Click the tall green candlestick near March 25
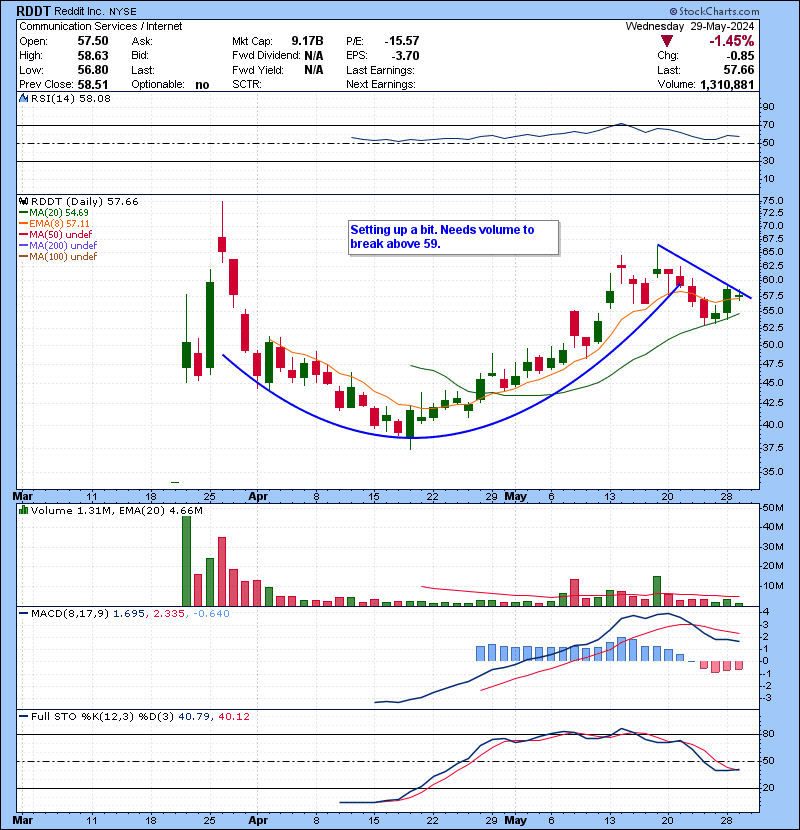This screenshot has height=830, width=800. tap(210, 324)
